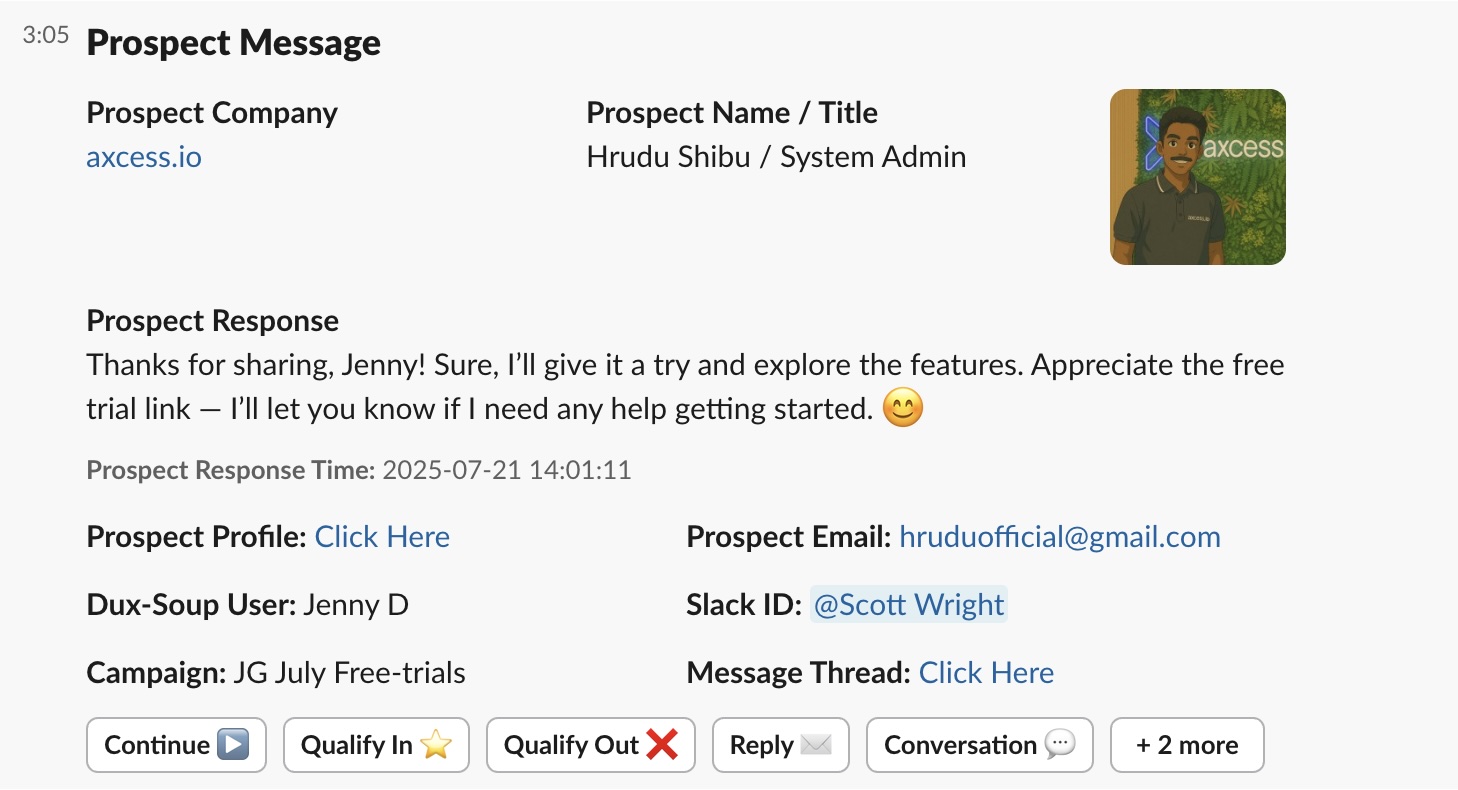Click the gold star icon on Qualify In

coord(436,745)
